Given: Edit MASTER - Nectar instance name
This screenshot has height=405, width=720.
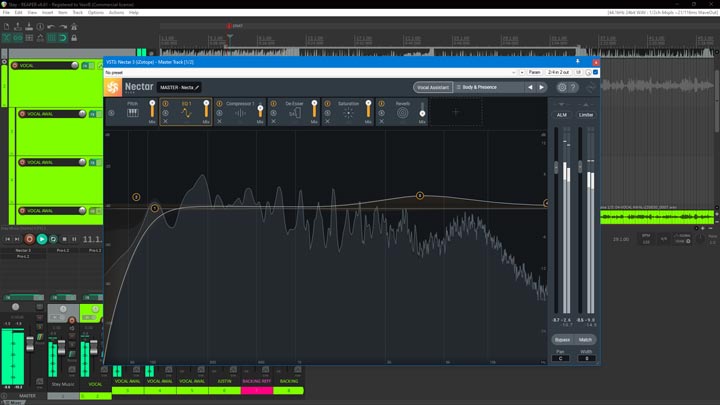Looking at the screenshot, I should tap(179, 87).
